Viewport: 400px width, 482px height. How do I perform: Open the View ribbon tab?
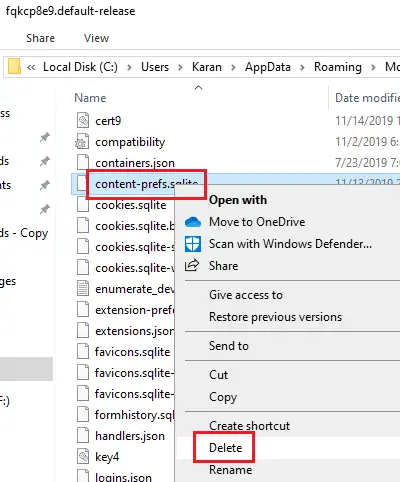pos(96,38)
